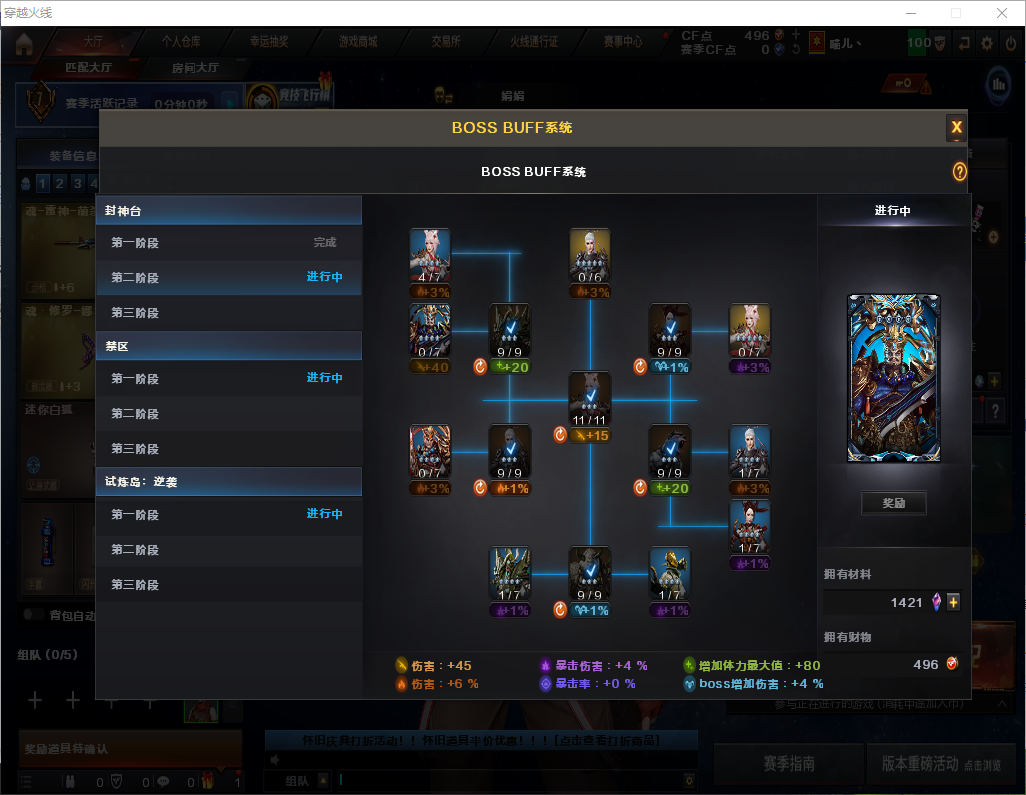Open the 游戏商城 top menu

pyautogui.click(x=358, y=41)
